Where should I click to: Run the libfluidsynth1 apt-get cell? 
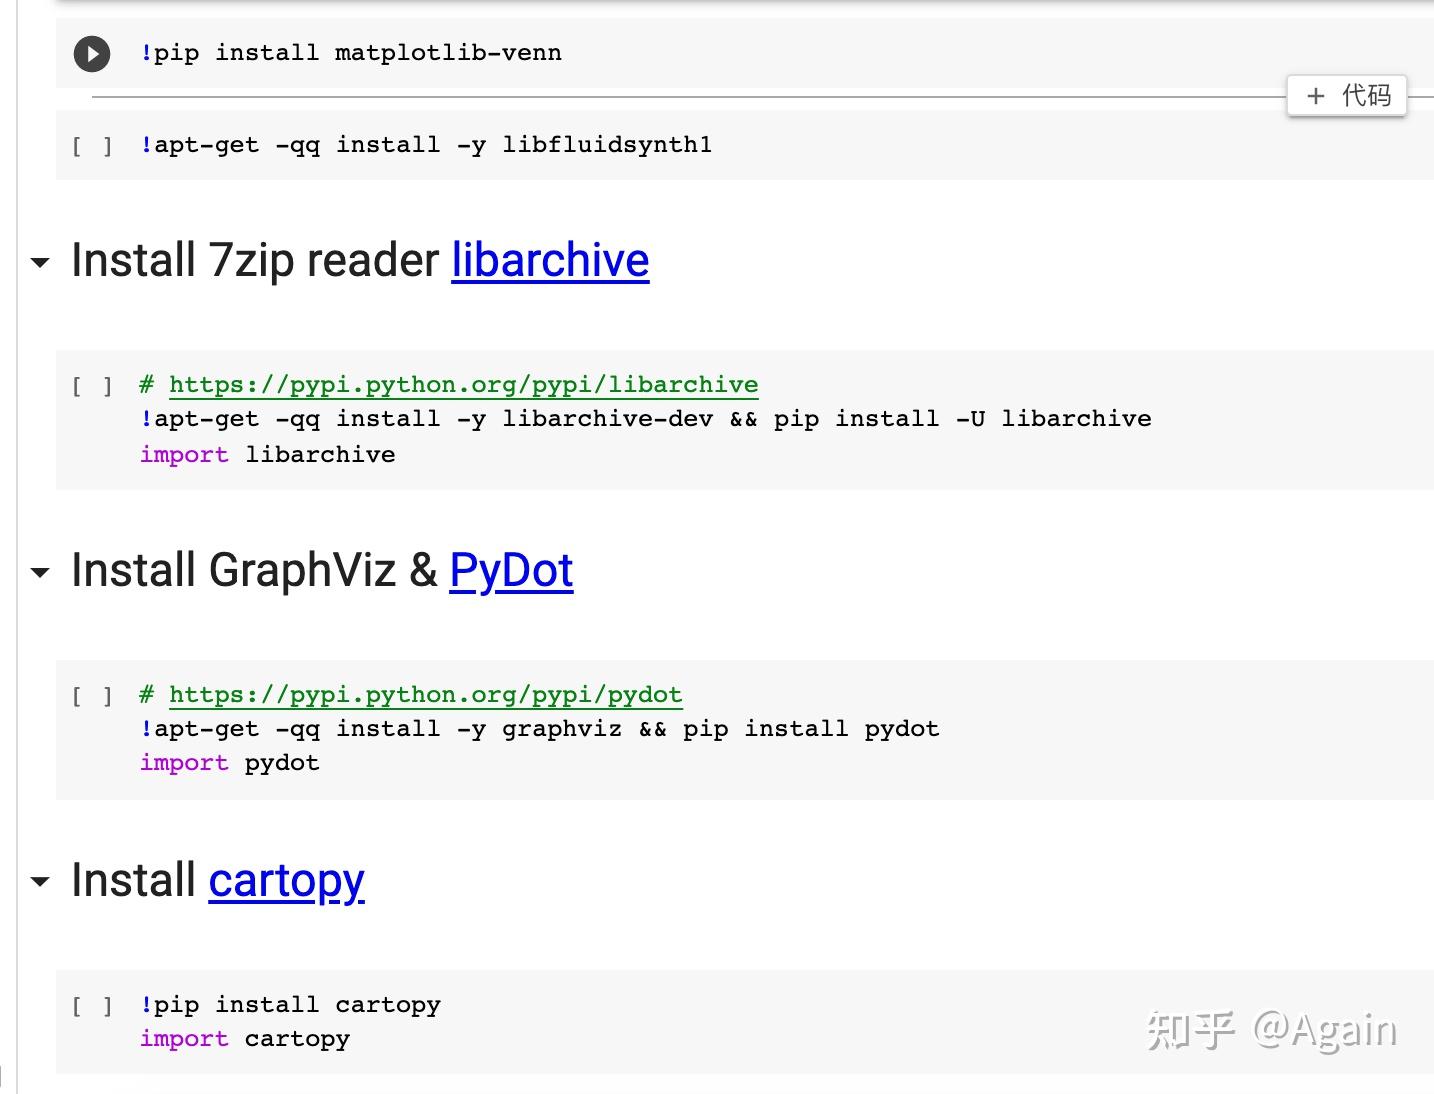(92, 146)
